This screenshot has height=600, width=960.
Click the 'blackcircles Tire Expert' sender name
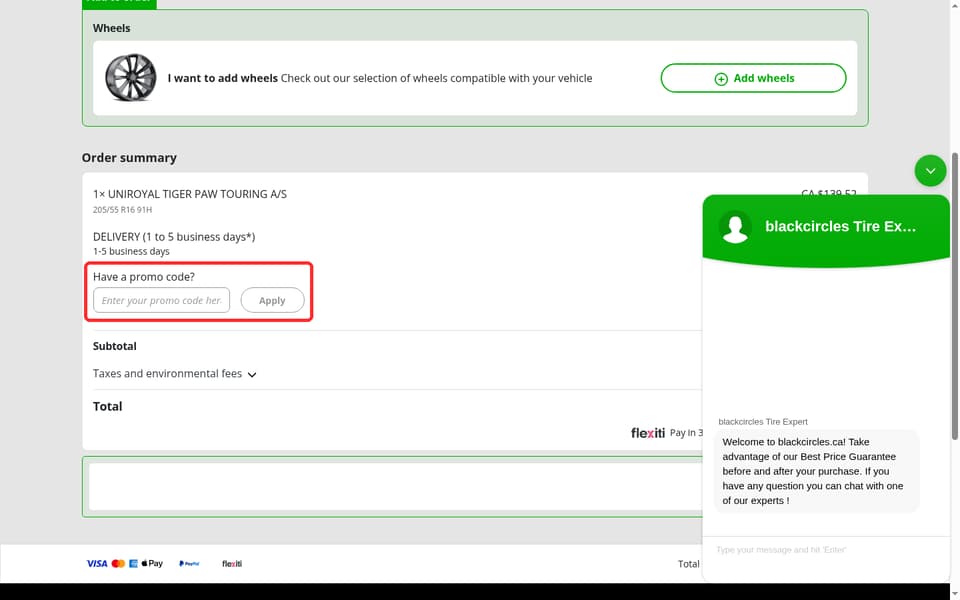point(763,421)
